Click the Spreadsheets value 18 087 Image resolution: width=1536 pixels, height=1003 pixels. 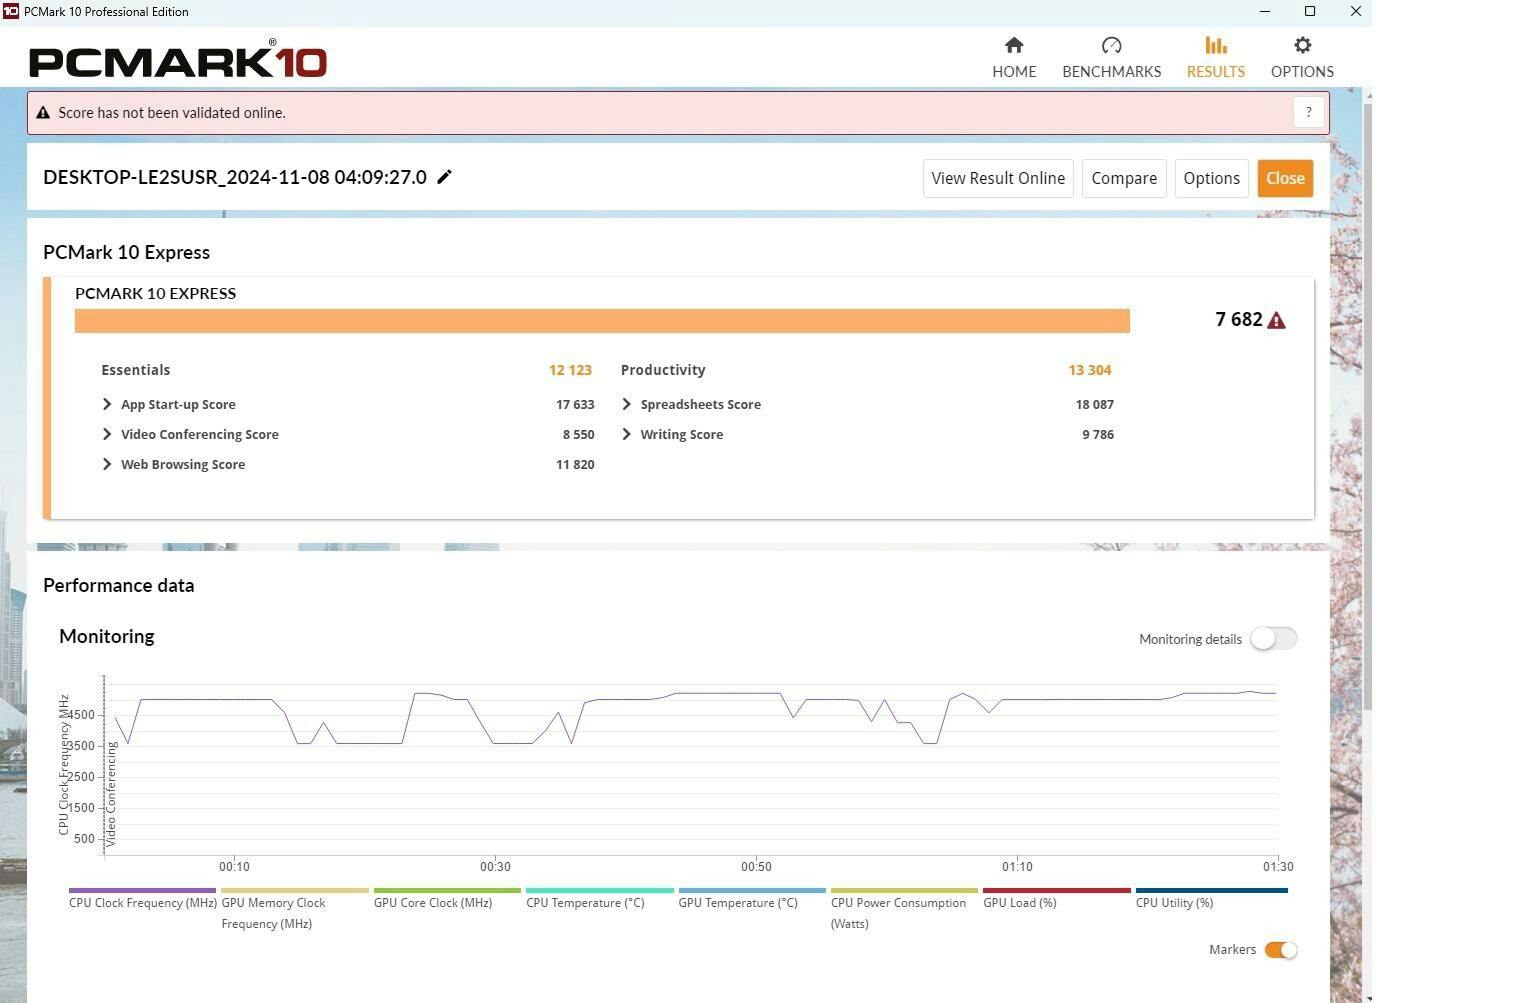tap(1094, 404)
